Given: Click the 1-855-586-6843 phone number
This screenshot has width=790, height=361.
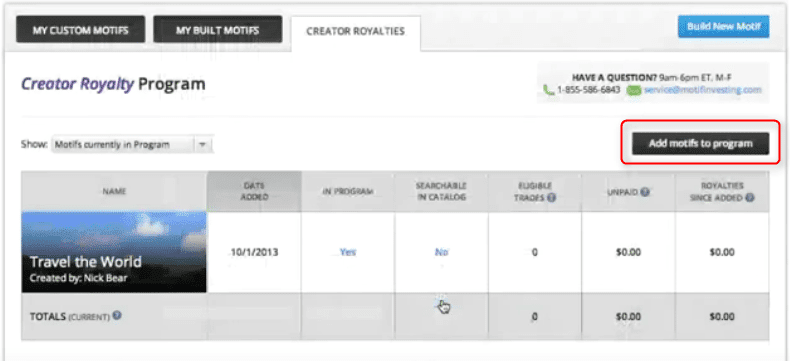Looking at the screenshot, I should tap(588, 91).
